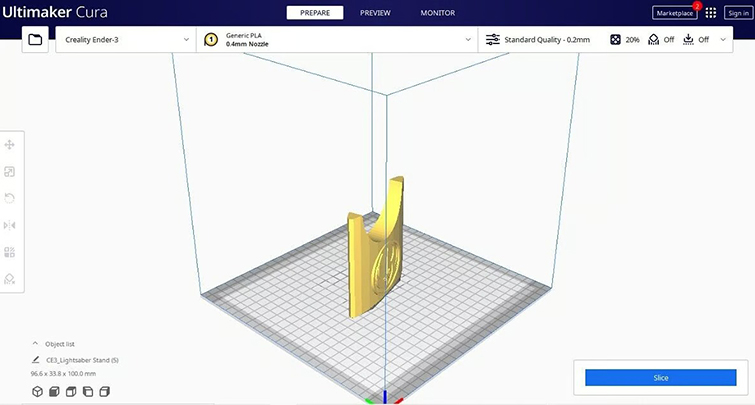Click pencil edit icon beside model name
The width and height of the screenshot is (755, 405).
[x=36, y=360]
